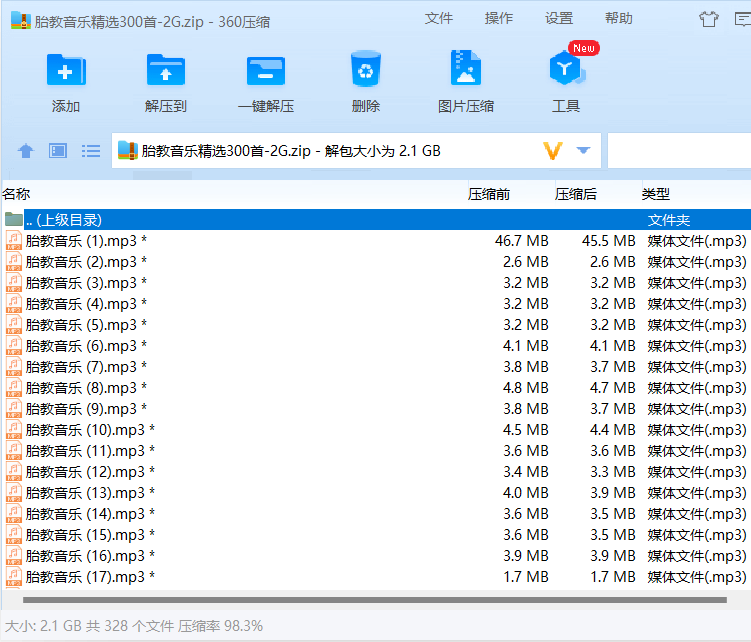The image size is (751, 642).
Task: Select the parent directory (上级目录) row
Action: coord(64,220)
